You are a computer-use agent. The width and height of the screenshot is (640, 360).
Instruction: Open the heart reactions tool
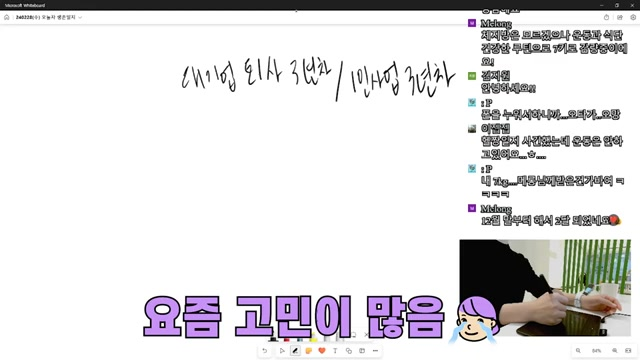click(322, 351)
